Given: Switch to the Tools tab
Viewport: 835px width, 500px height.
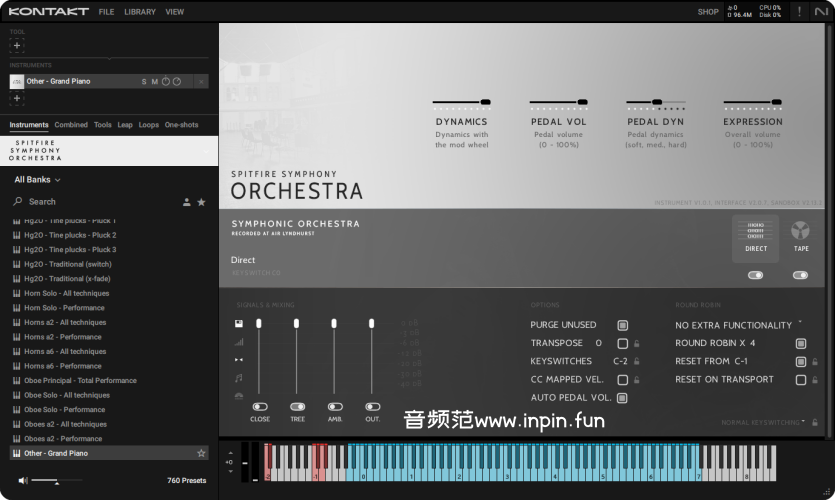Looking at the screenshot, I should 103,125.
